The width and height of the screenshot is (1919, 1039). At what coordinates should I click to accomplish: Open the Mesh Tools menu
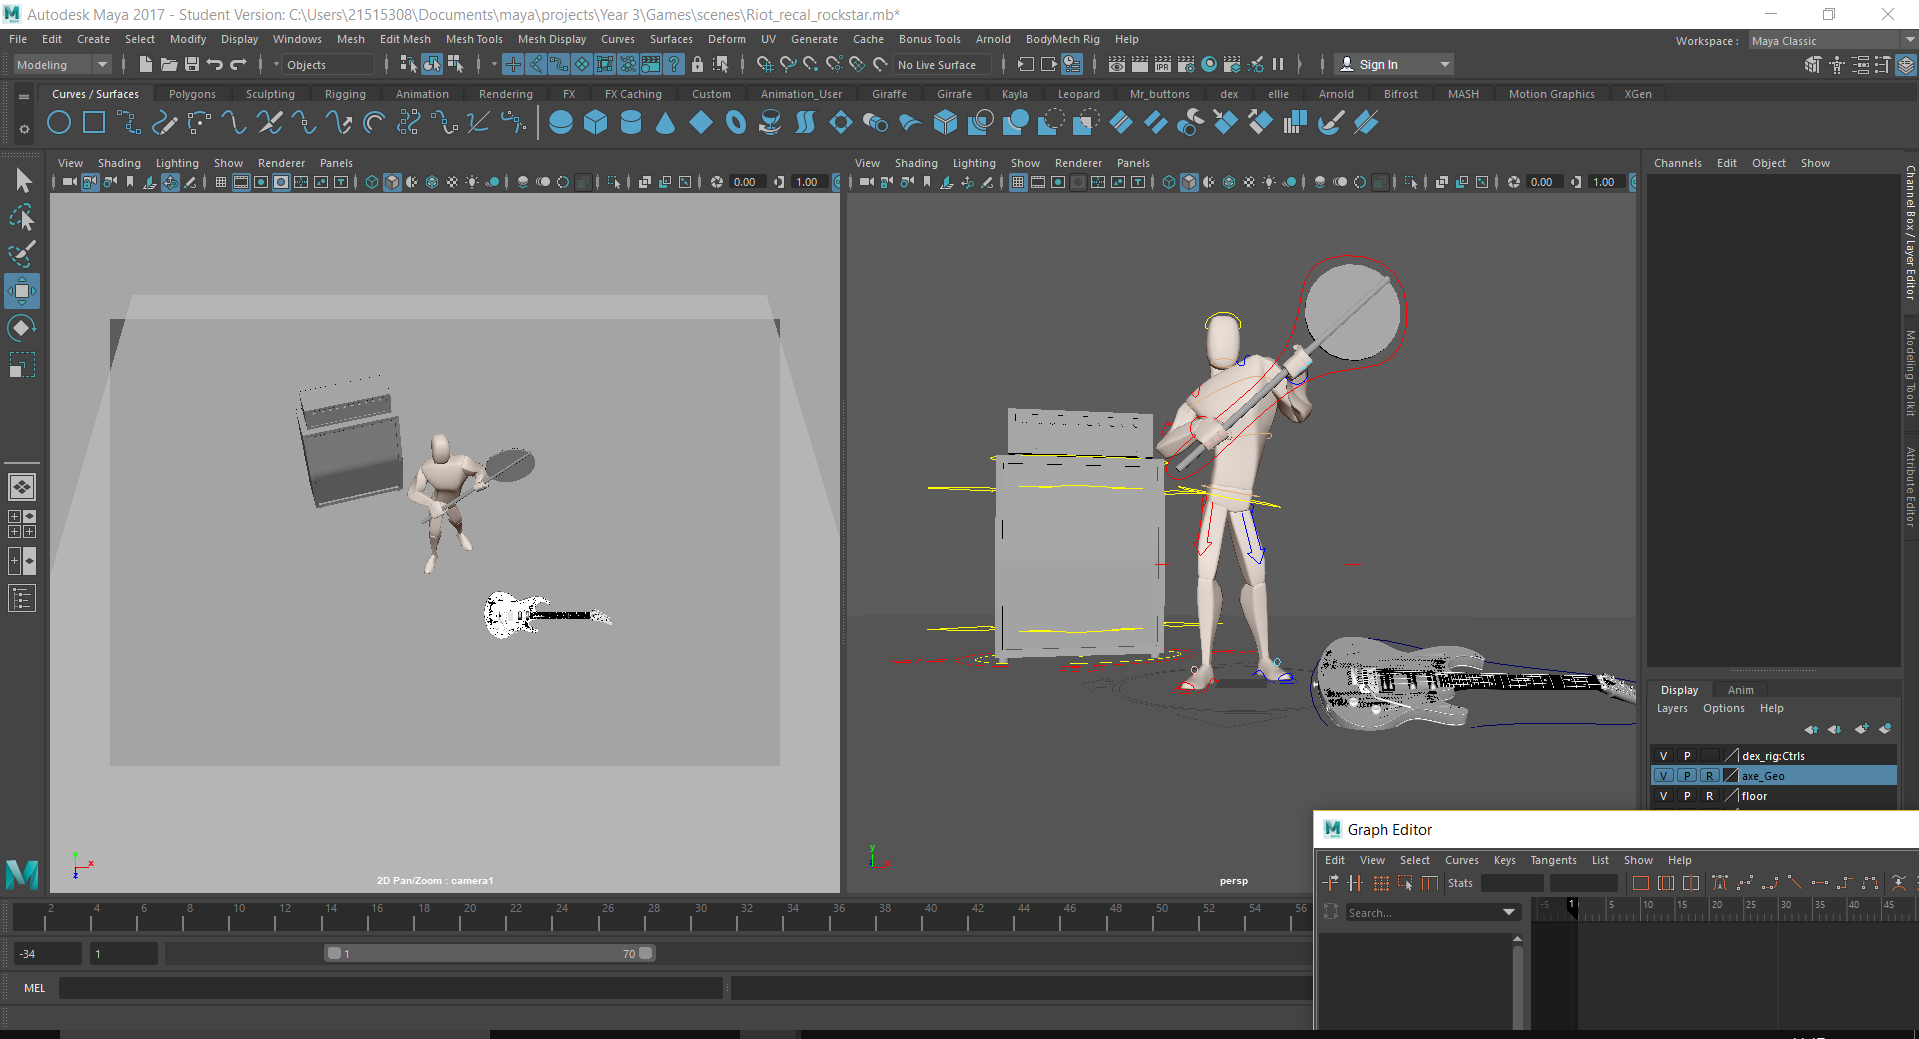pyautogui.click(x=474, y=39)
